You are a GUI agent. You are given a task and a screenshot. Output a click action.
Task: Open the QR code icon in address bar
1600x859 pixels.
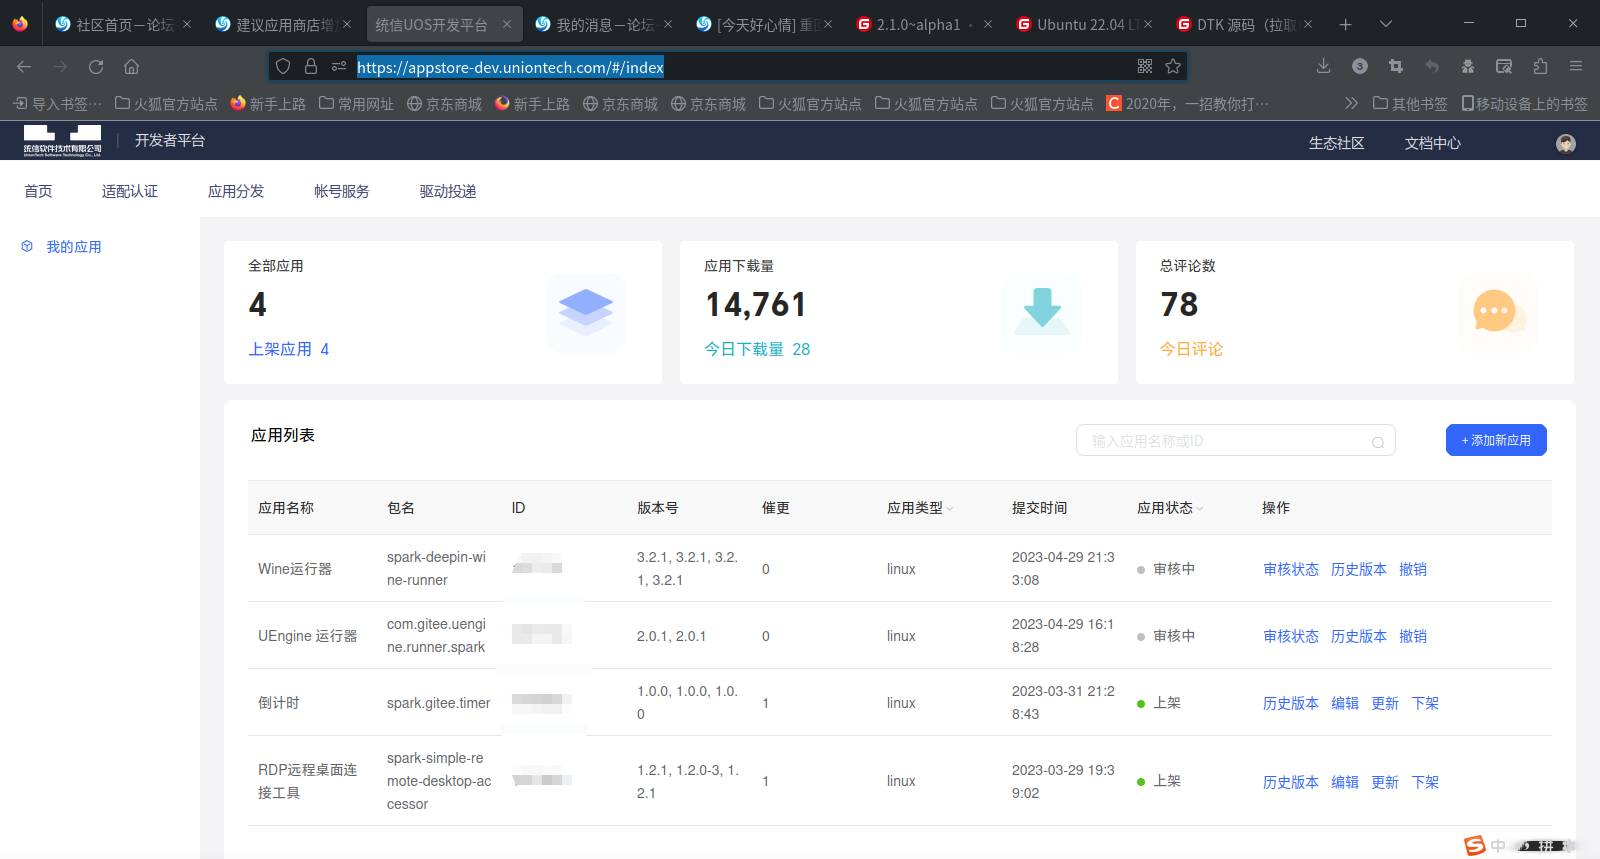point(1145,66)
